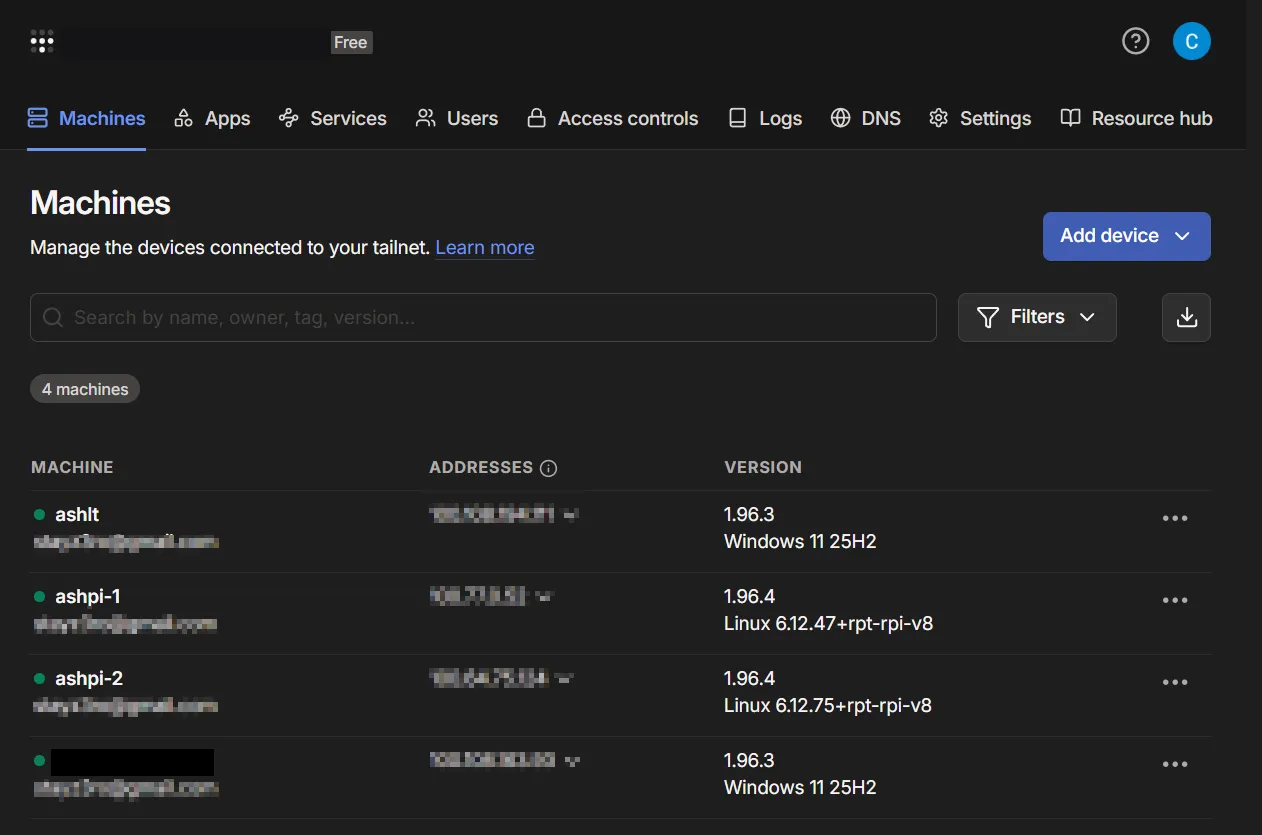Click the DNS globe icon
Viewport: 1262px width, 835px height.
tap(841, 118)
